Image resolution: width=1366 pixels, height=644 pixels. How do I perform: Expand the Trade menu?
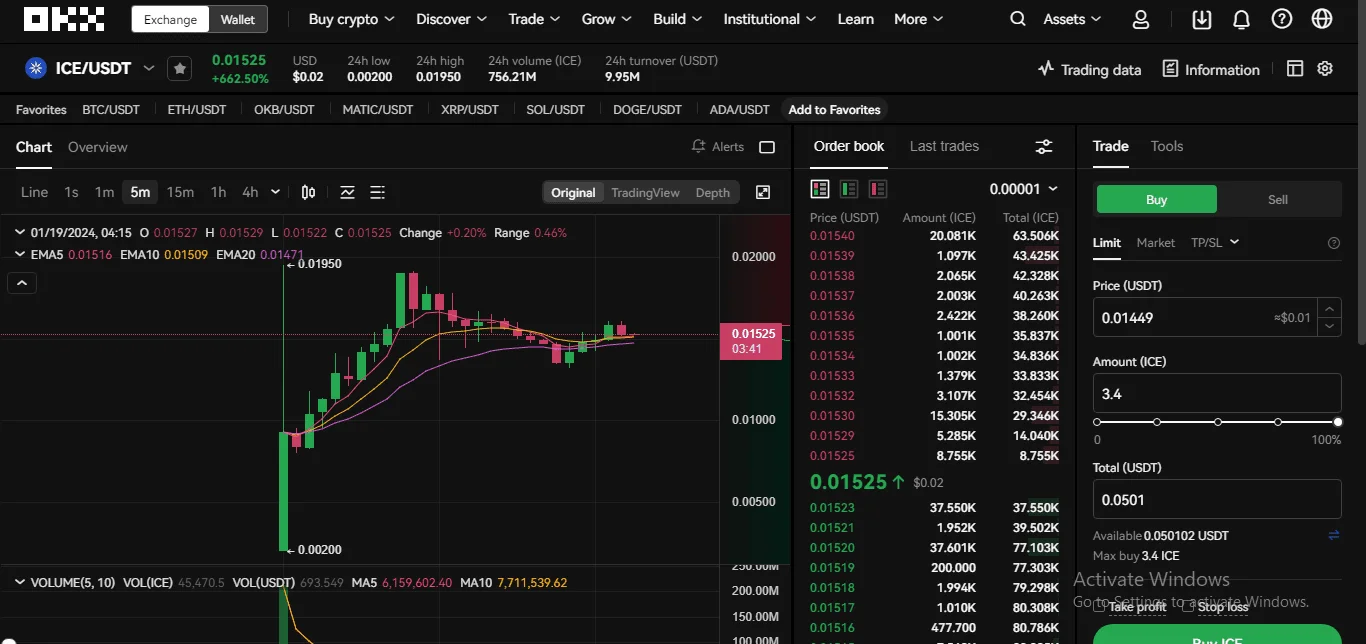point(534,19)
